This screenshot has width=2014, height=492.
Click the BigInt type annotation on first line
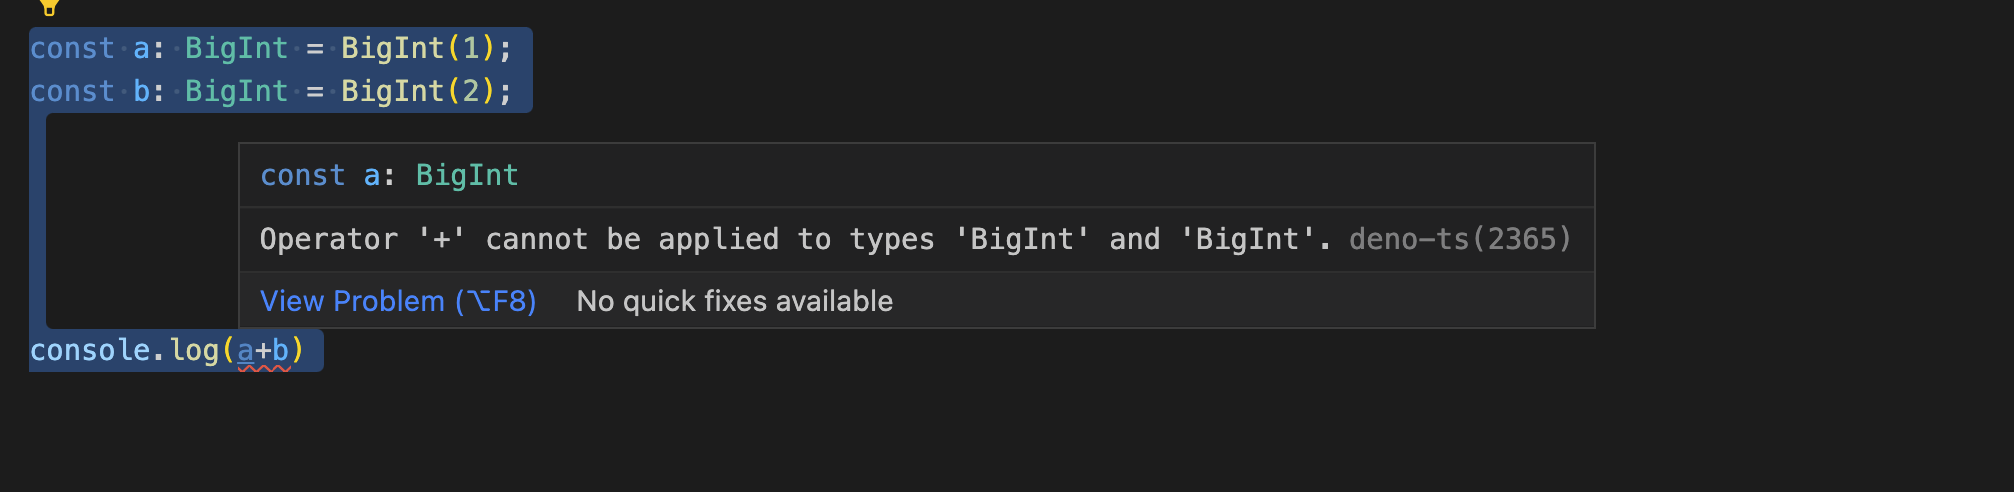click(x=237, y=48)
